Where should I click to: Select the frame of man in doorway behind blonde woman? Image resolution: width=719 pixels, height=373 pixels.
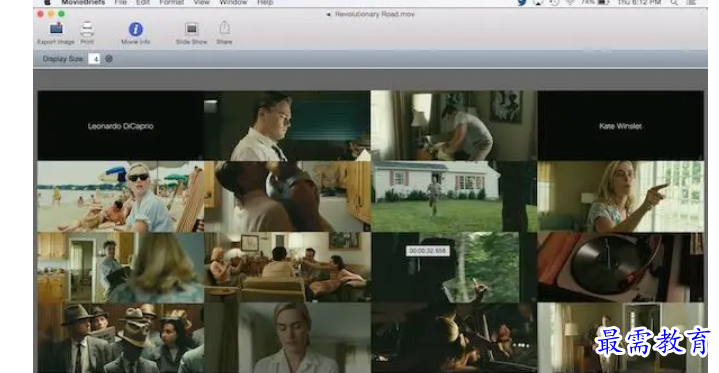[121, 267]
